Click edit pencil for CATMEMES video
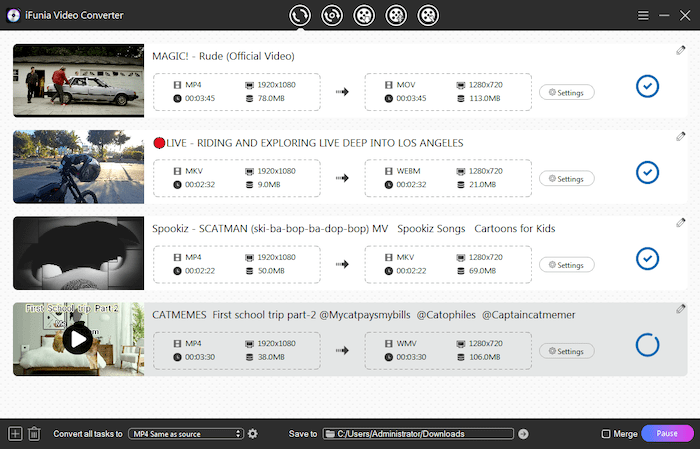 point(681,309)
